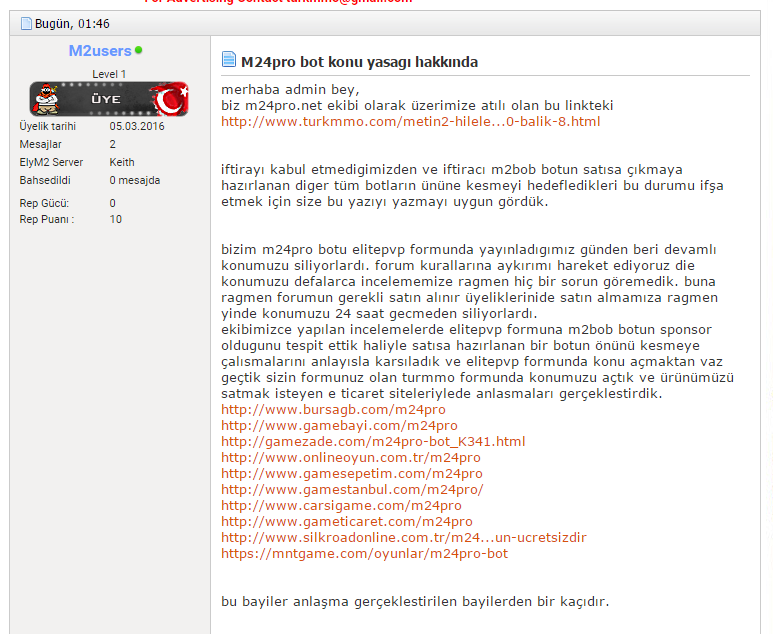Open the silkroadonline.com.tr link
The image size is (773, 634).
click(404, 537)
